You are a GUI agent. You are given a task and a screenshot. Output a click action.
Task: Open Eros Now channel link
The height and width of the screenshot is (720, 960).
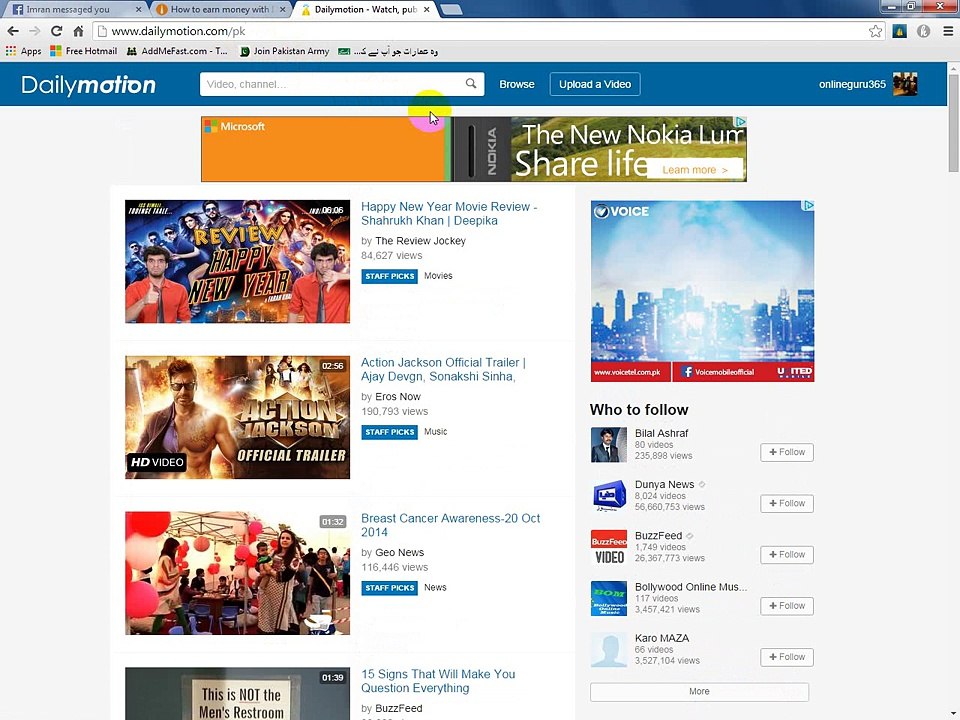pos(397,397)
